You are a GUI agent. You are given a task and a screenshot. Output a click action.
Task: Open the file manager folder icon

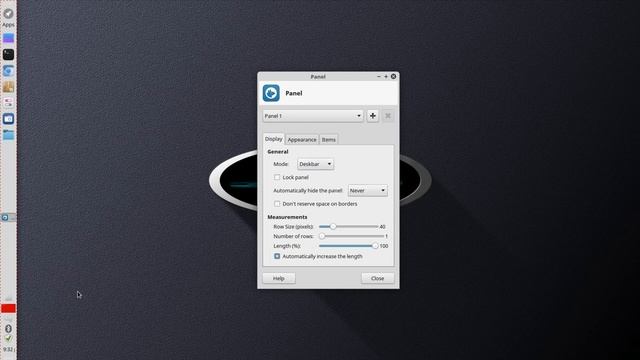8,135
